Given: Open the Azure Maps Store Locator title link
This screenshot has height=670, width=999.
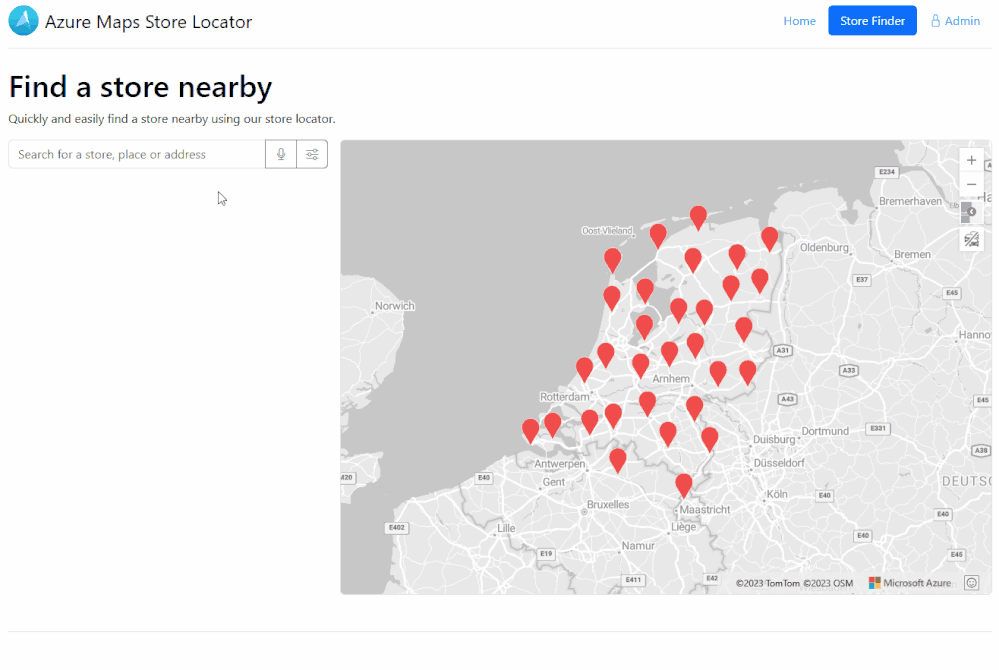Looking at the screenshot, I should (148, 21).
